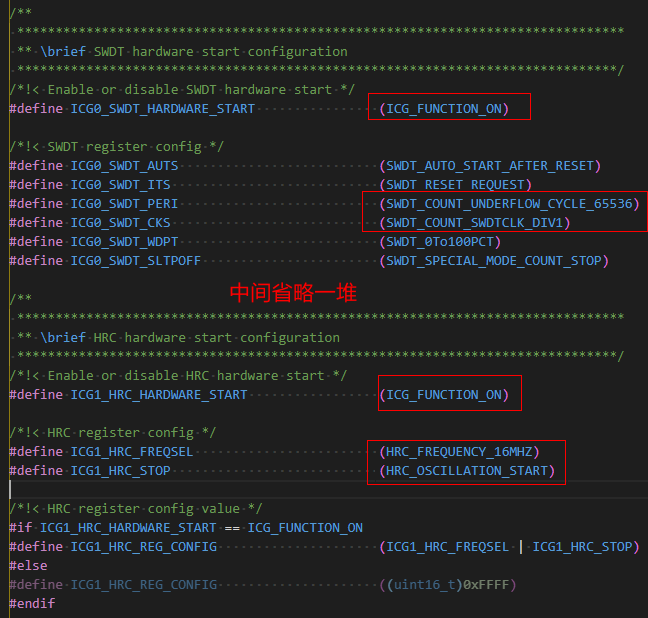Click #define keyword on ICG0_SWDT_AUTS line
Image resolution: width=648 pixels, height=618 pixels.
(x=36, y=166)
